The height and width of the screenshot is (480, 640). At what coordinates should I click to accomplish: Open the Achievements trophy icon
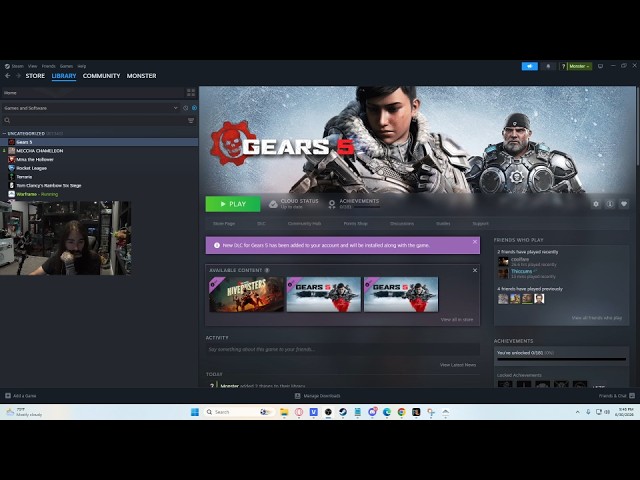332,204
